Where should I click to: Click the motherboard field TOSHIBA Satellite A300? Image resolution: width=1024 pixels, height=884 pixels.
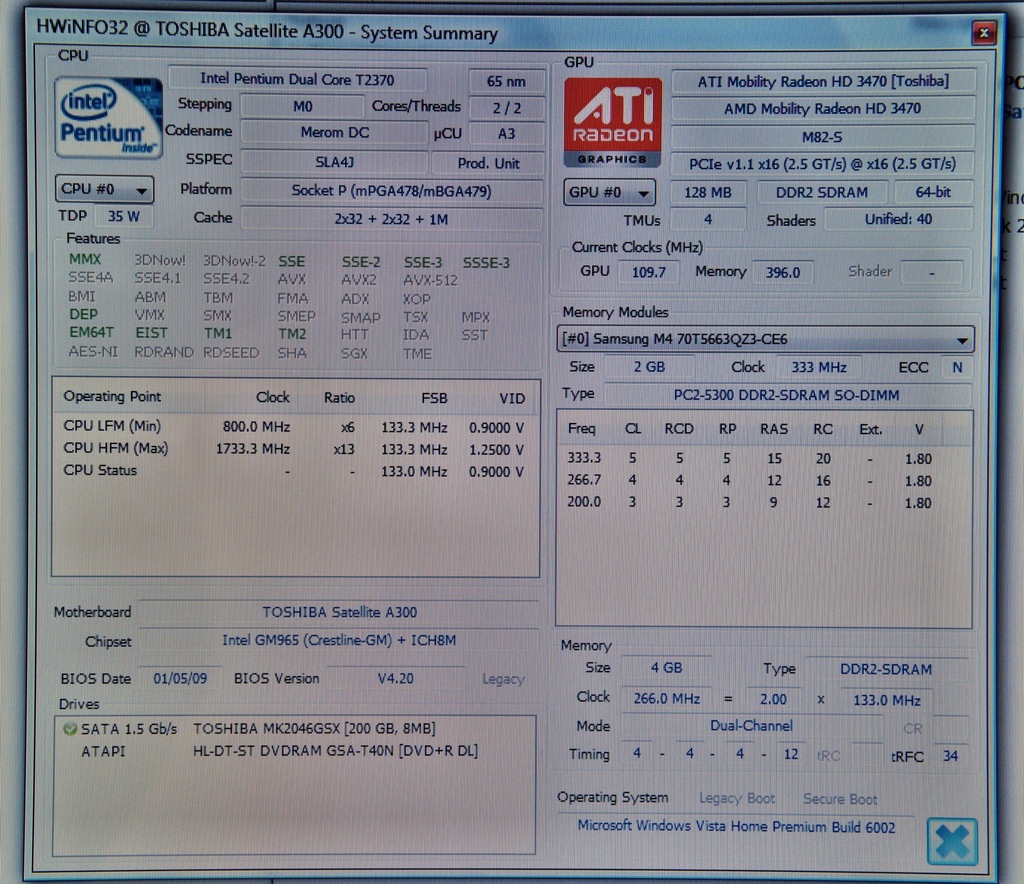(x=339, y=612)
